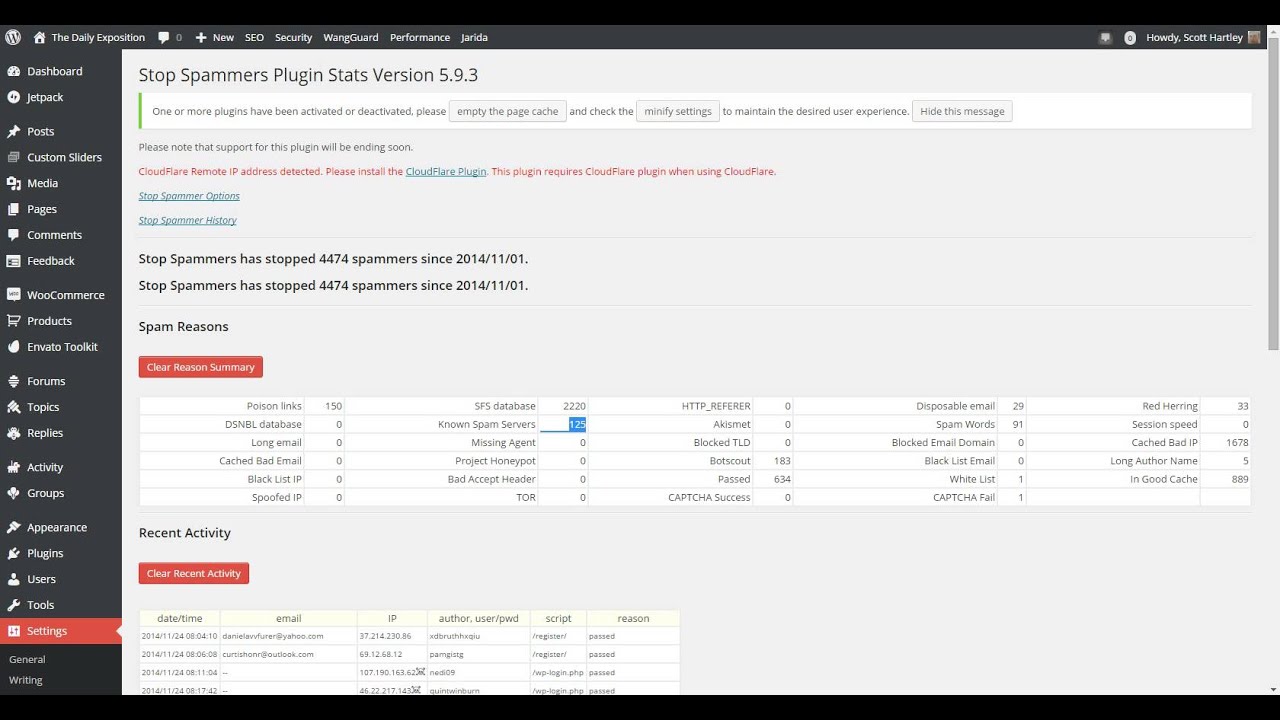
Task: Click the plus icon next to New
Action: [x=201, y=37]
